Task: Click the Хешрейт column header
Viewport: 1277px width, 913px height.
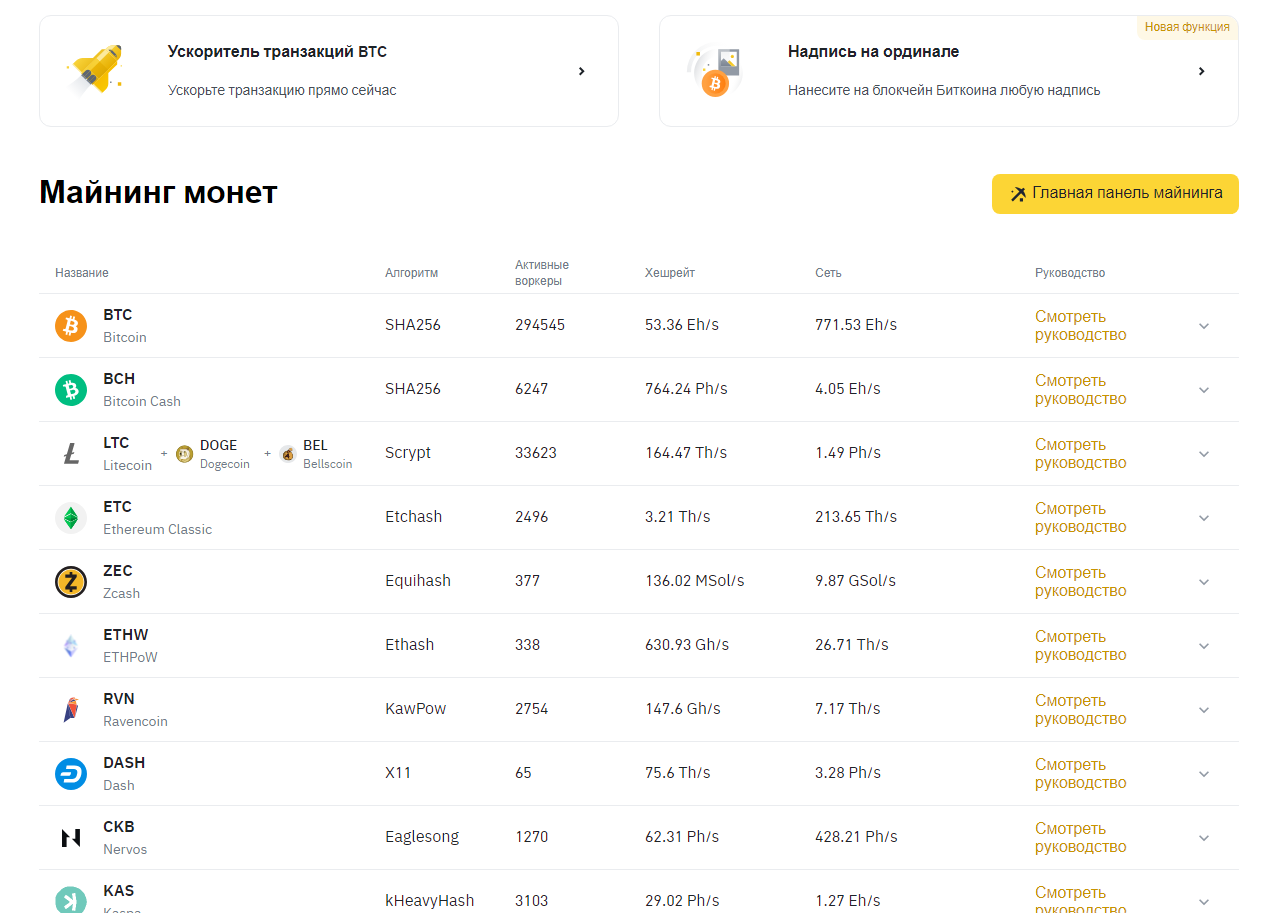Action: (670, 273)
